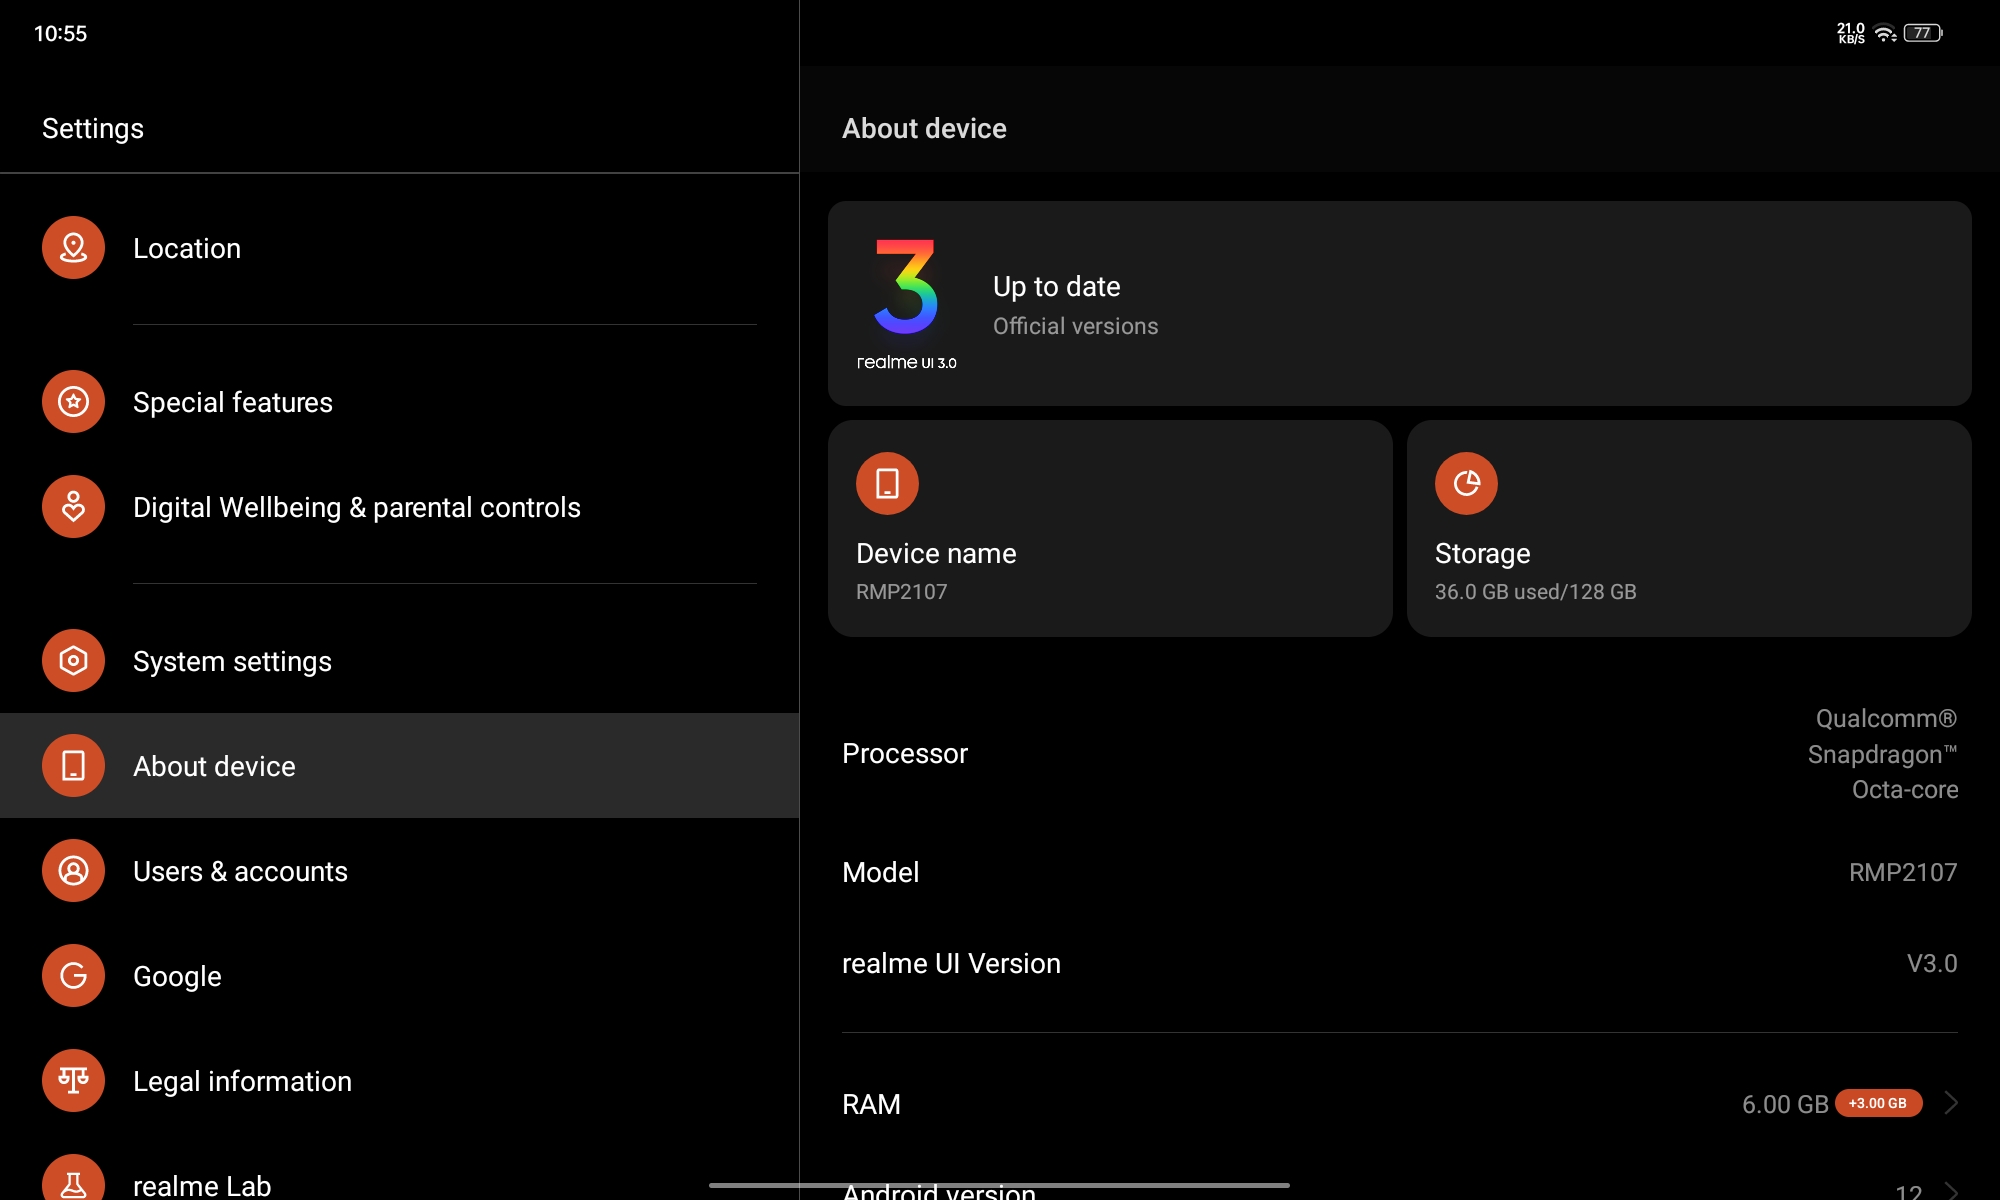Tap the 10:55 clock in status bar
This screenshot has height=1200, width=2000.
point(60,33)
